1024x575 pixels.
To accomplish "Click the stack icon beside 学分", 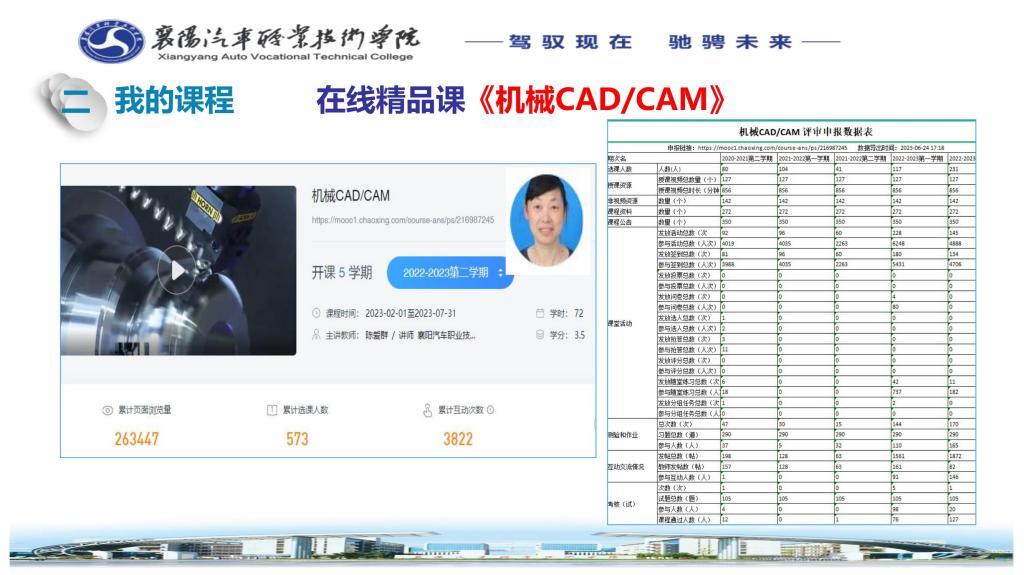I will [541, 335].
